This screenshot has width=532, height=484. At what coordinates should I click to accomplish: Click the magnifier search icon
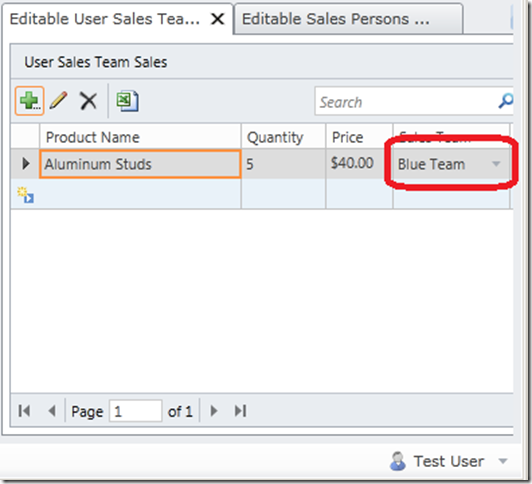click(x=506, y=101)
